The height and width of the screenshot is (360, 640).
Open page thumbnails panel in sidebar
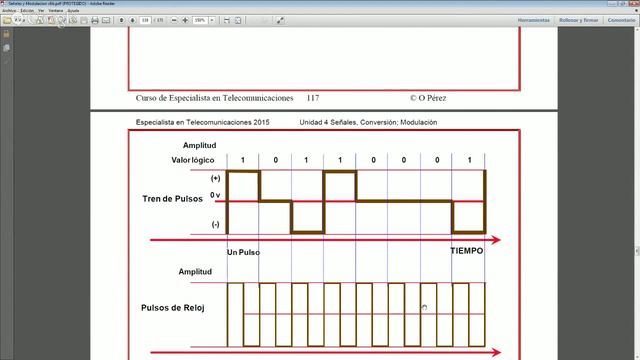pyautogui.click(x=7, y=48)
